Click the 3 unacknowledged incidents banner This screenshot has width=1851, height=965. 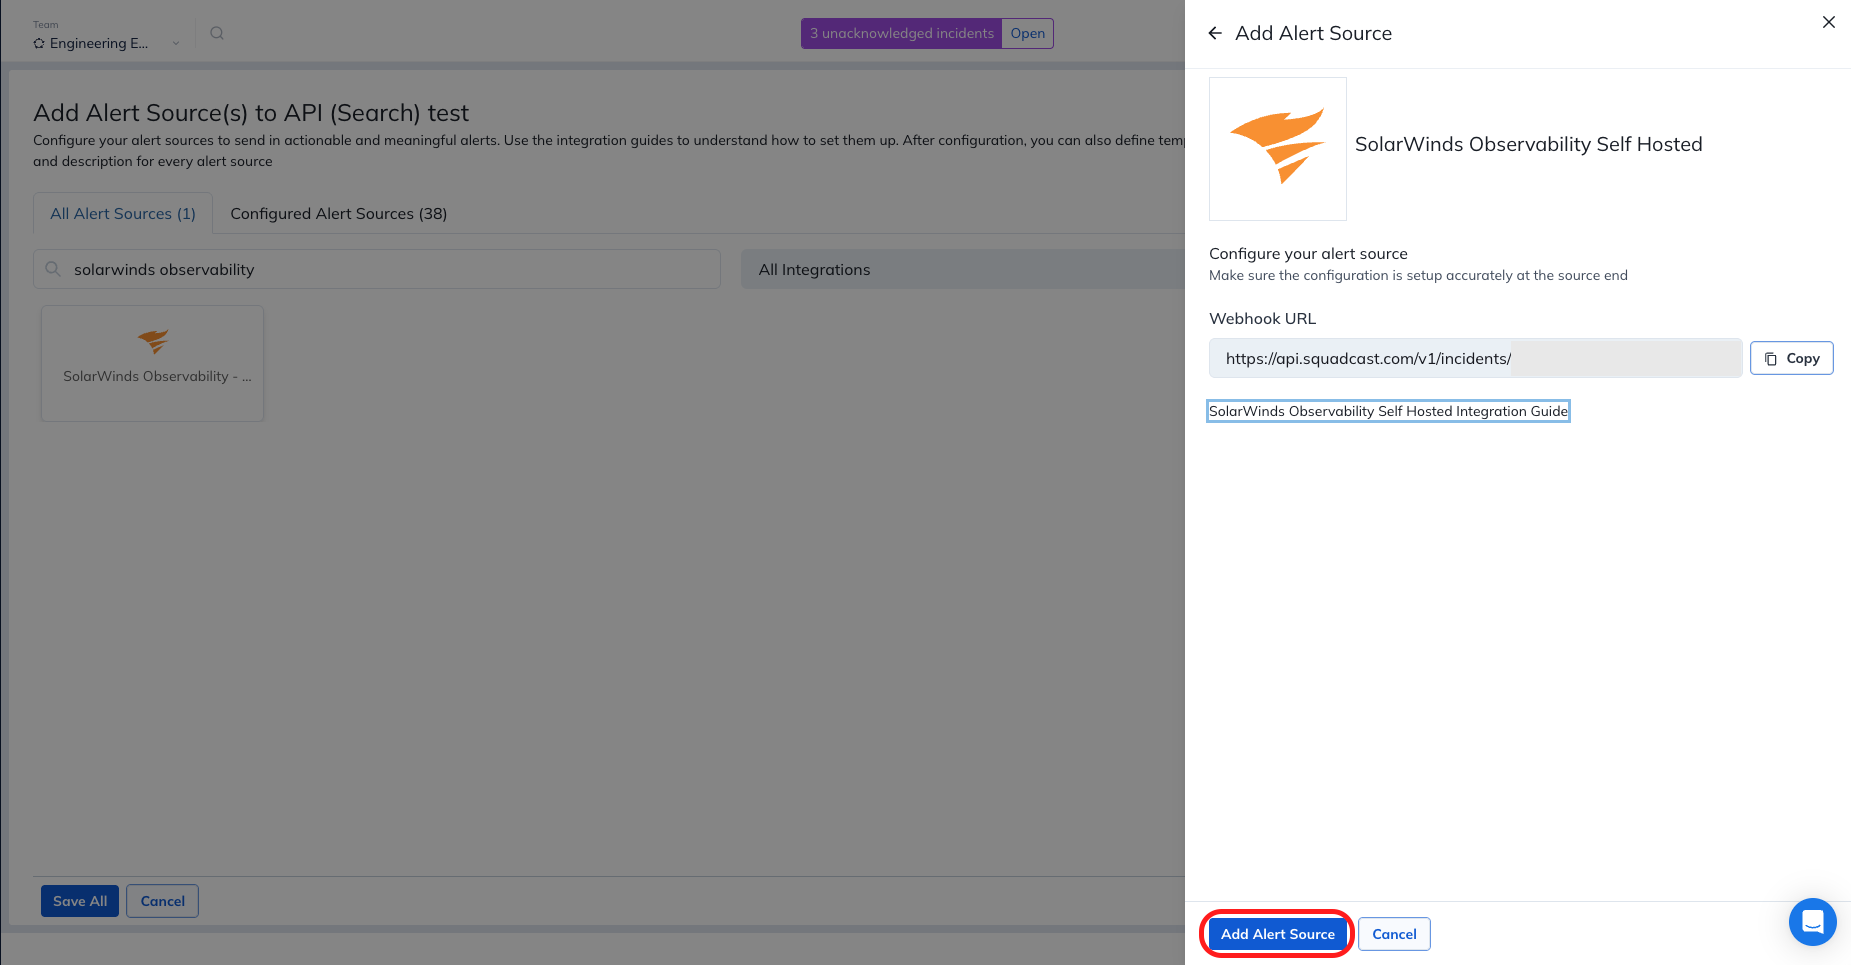(901, 33)
